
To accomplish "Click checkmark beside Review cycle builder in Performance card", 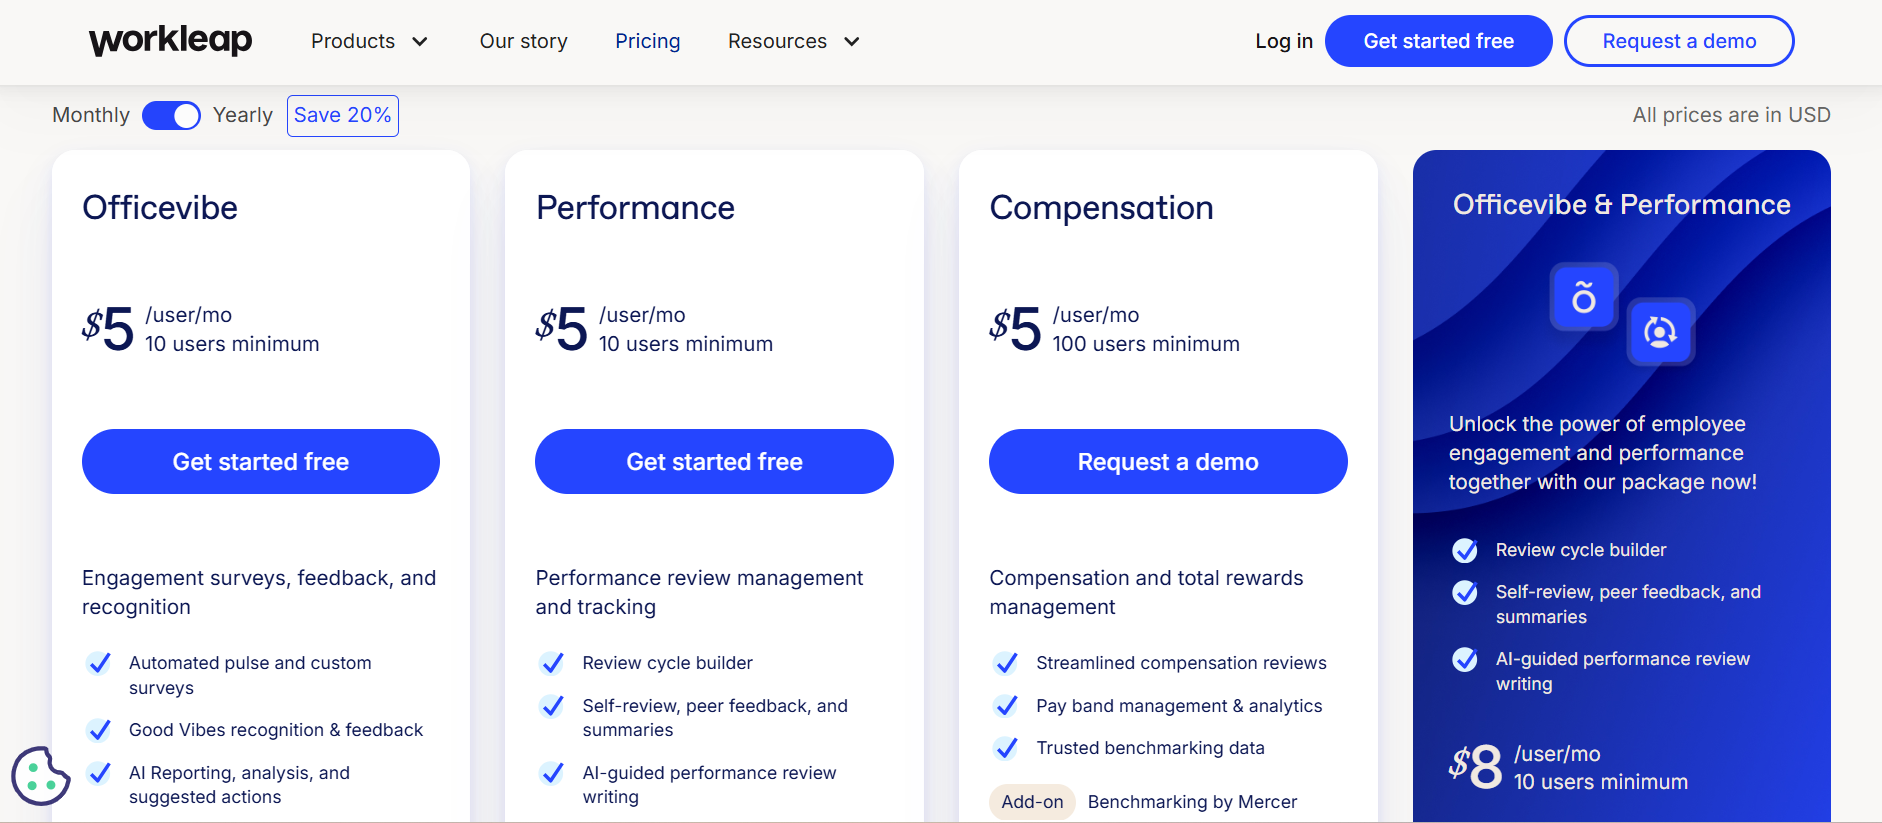I will [552, 663].
